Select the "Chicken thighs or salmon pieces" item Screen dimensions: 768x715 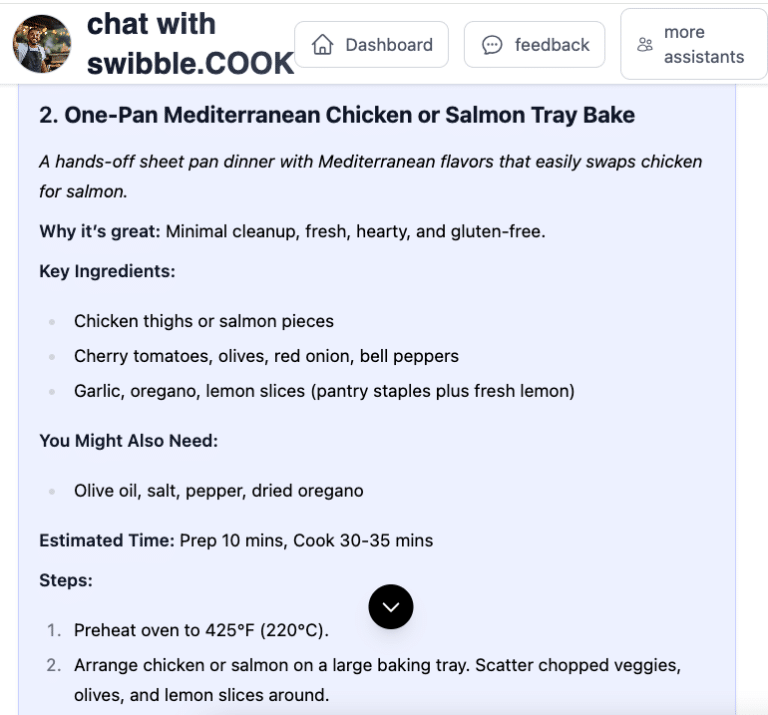coord(204,321)
